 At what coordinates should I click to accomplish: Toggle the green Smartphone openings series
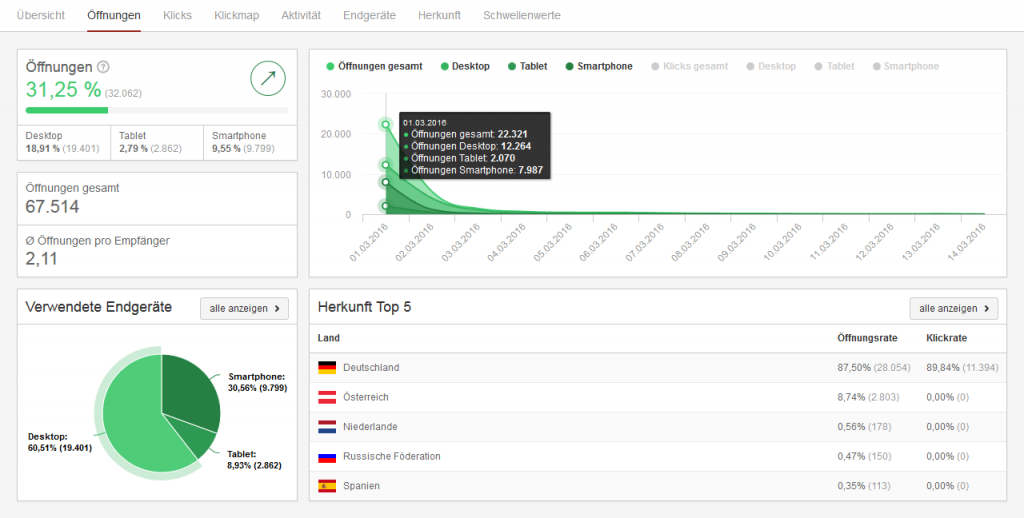(x=600, y=66)
